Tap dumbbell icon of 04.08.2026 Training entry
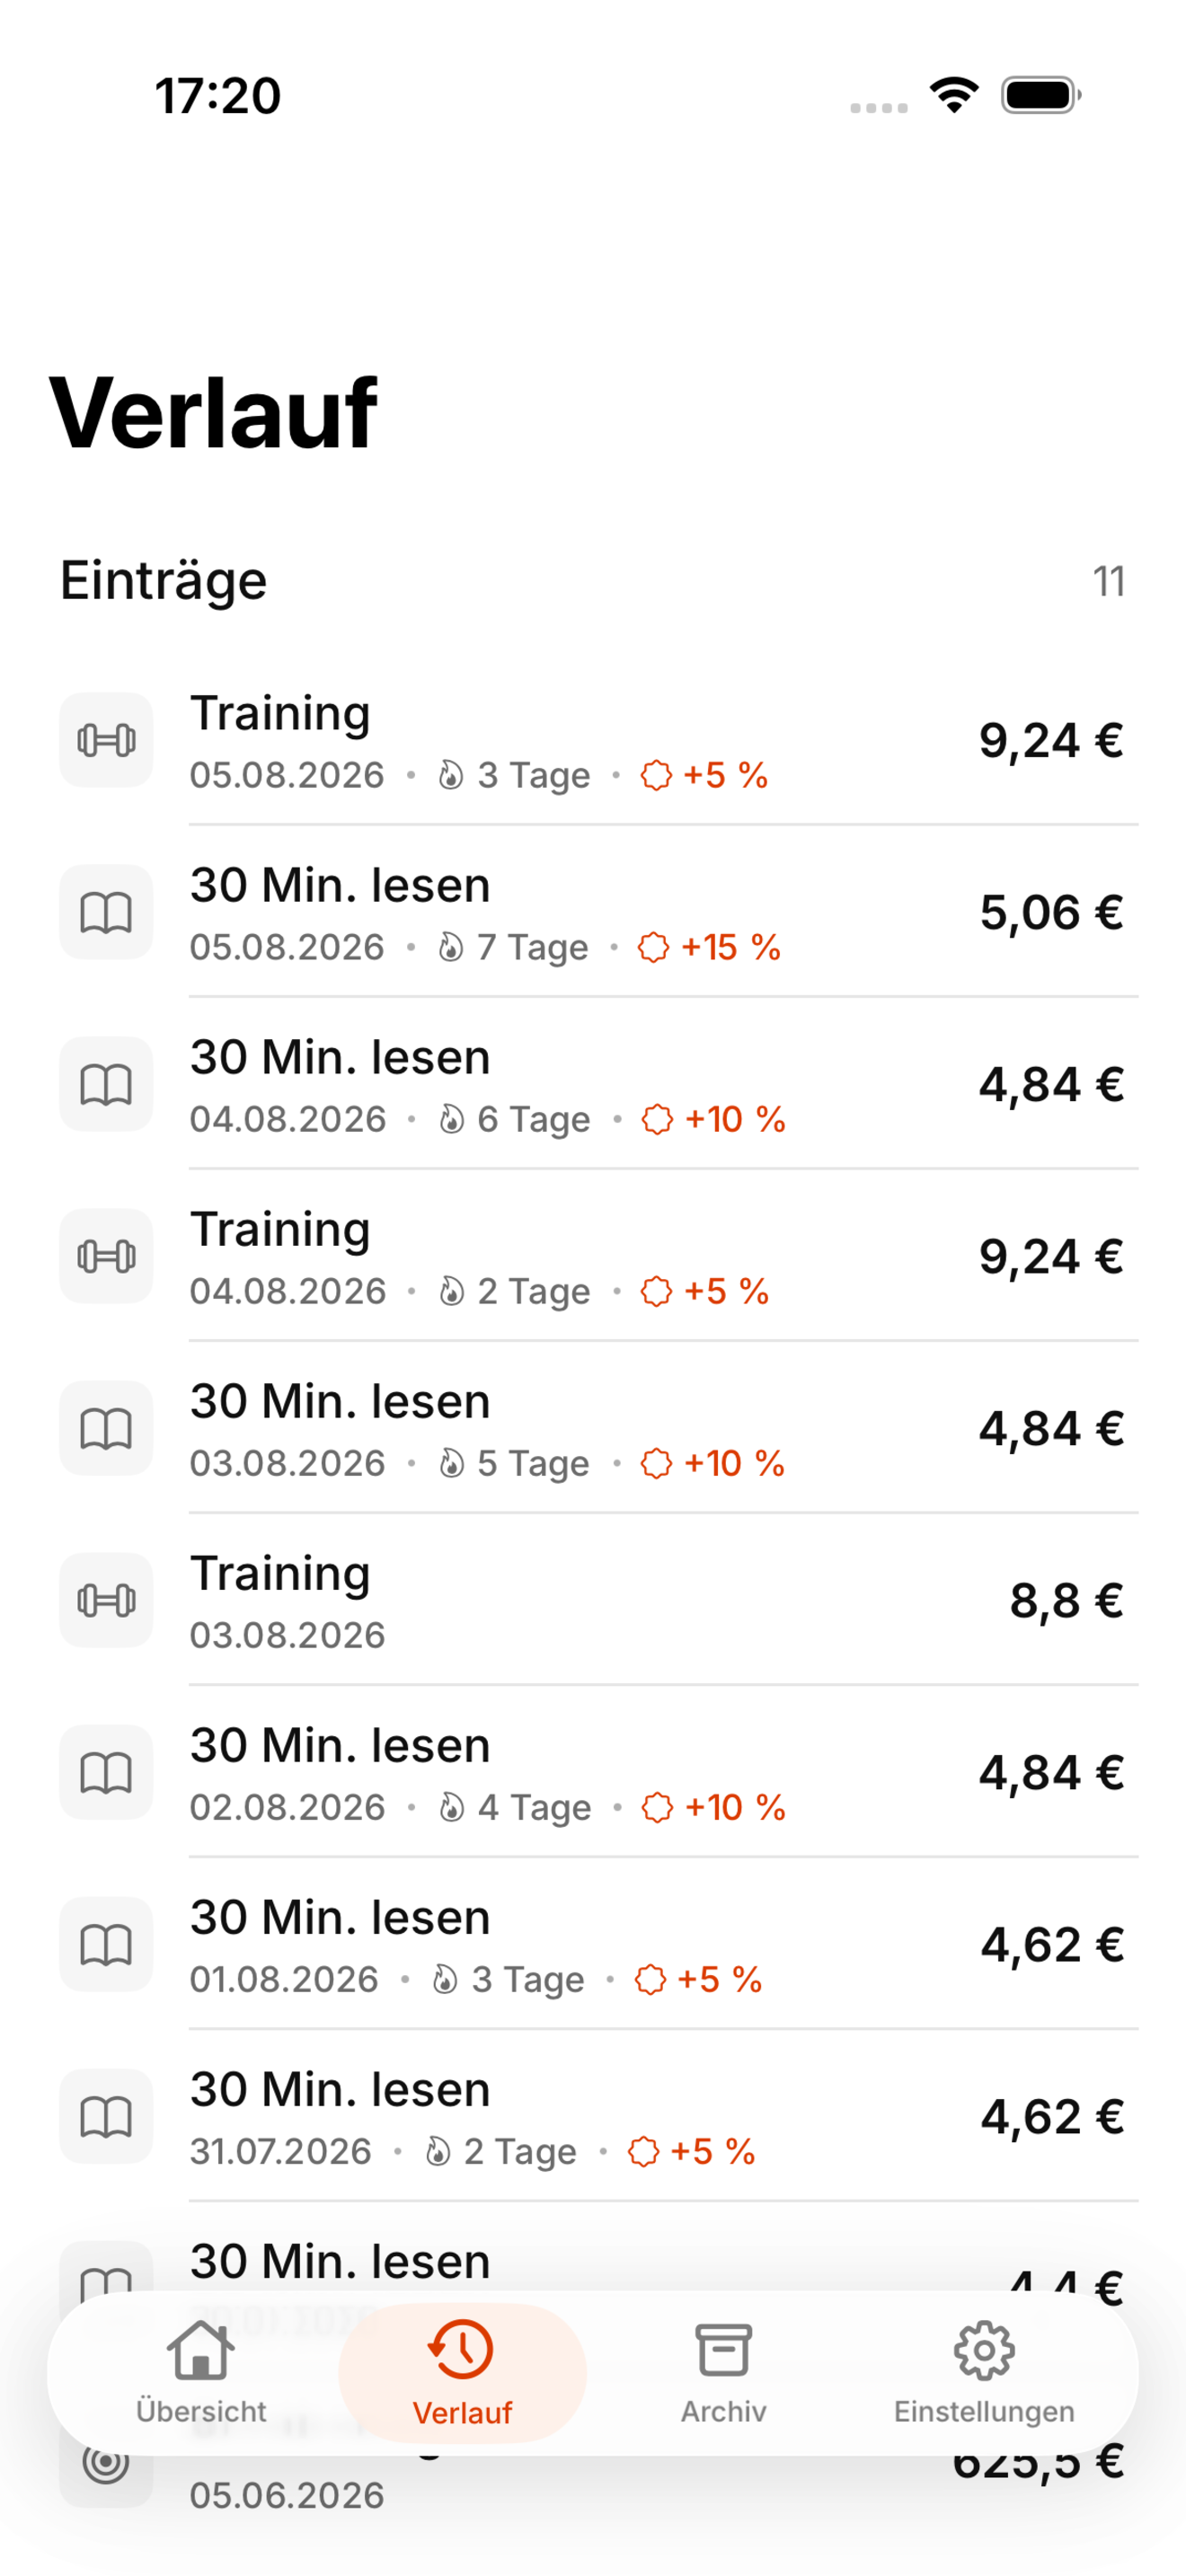 [x=106, y=1256]
